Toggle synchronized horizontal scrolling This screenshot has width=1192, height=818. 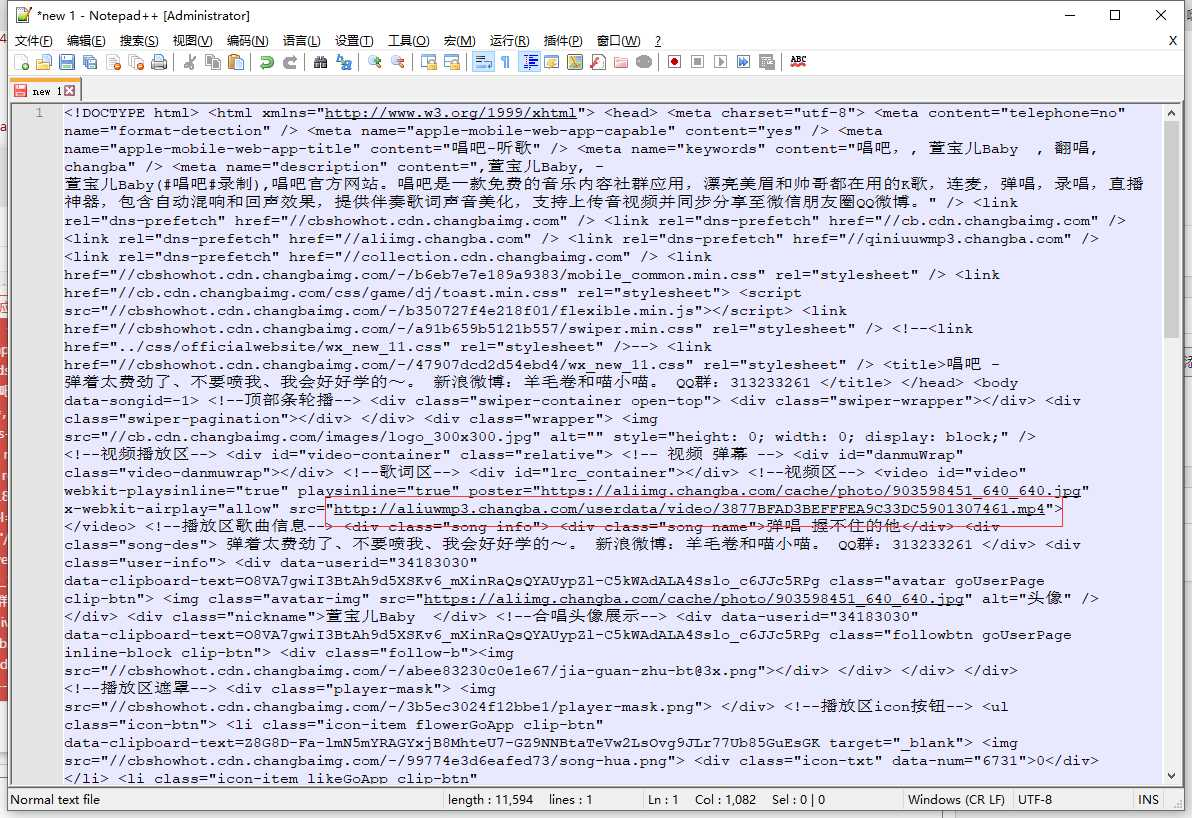tap(452, 62)
